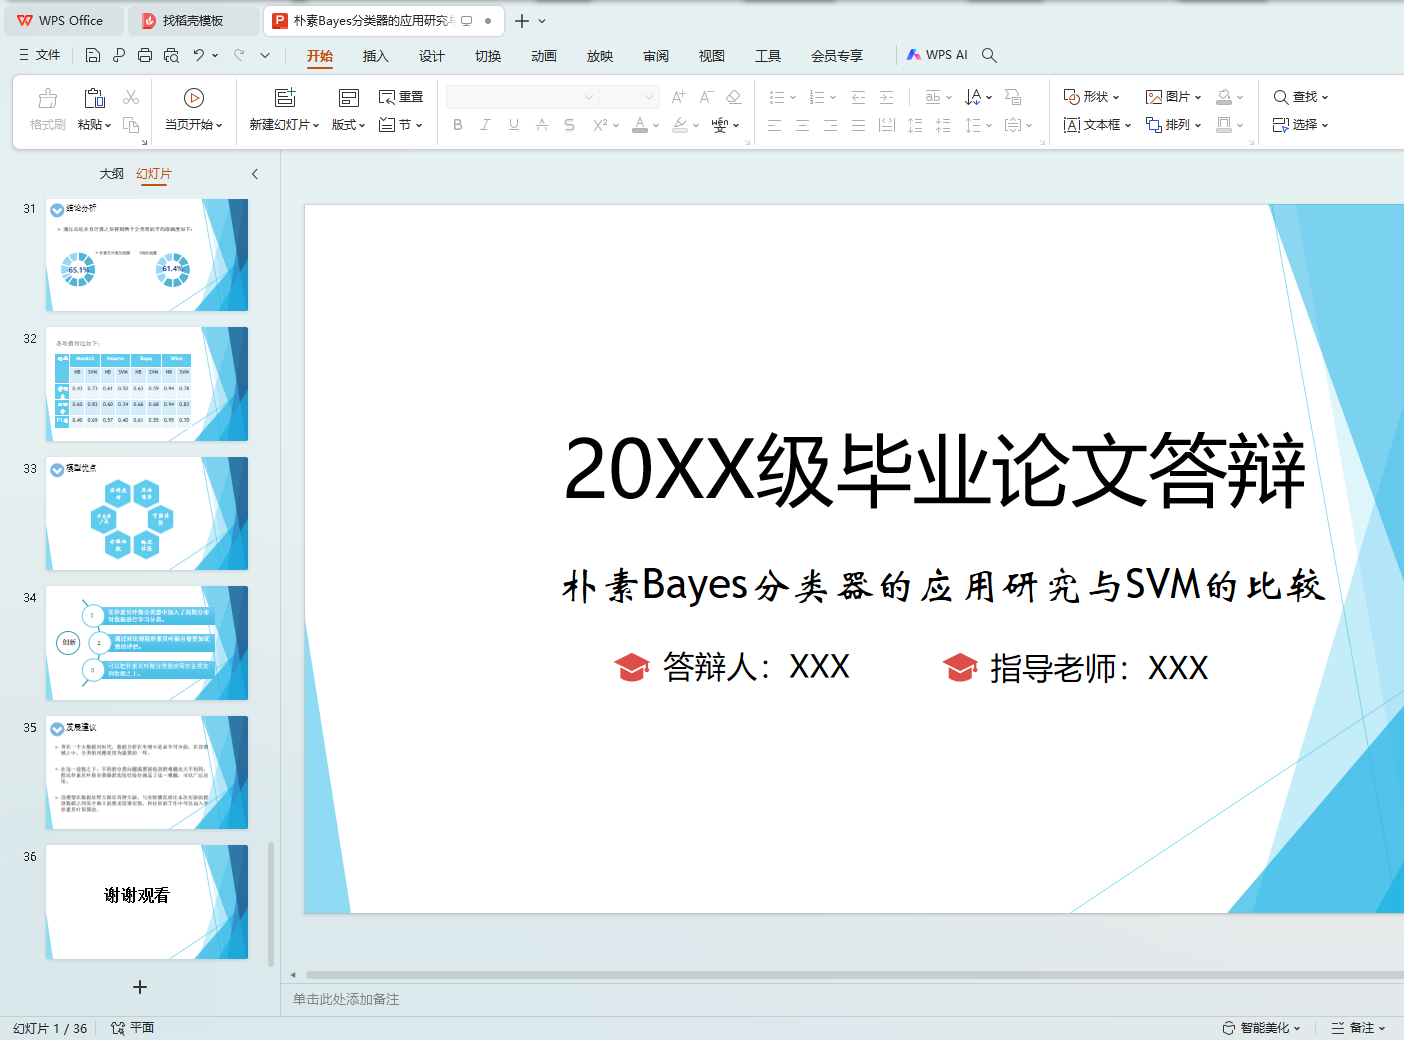Switch to the 审阅 ribbon tab
The width and height of the screenshot is (1404, 1040).
(656, 56)
